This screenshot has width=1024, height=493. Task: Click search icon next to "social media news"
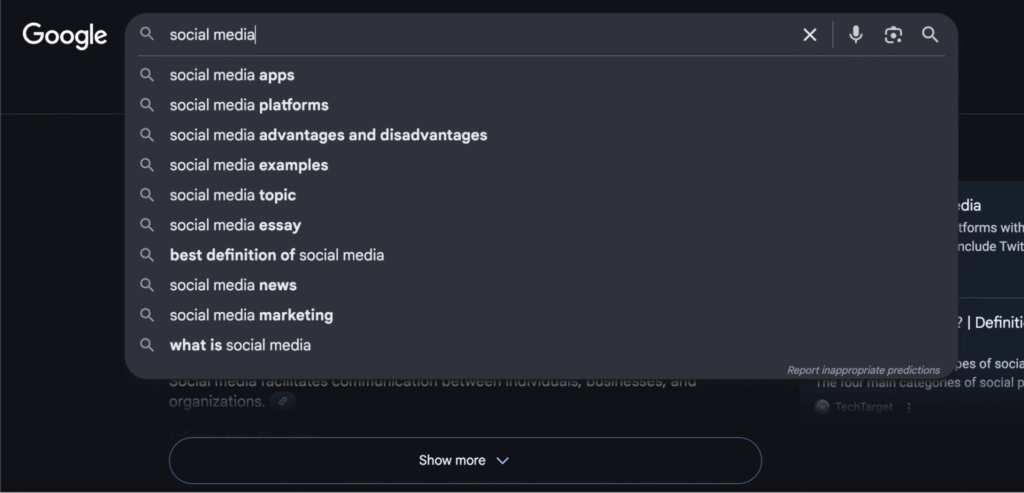tap(147, 285)
